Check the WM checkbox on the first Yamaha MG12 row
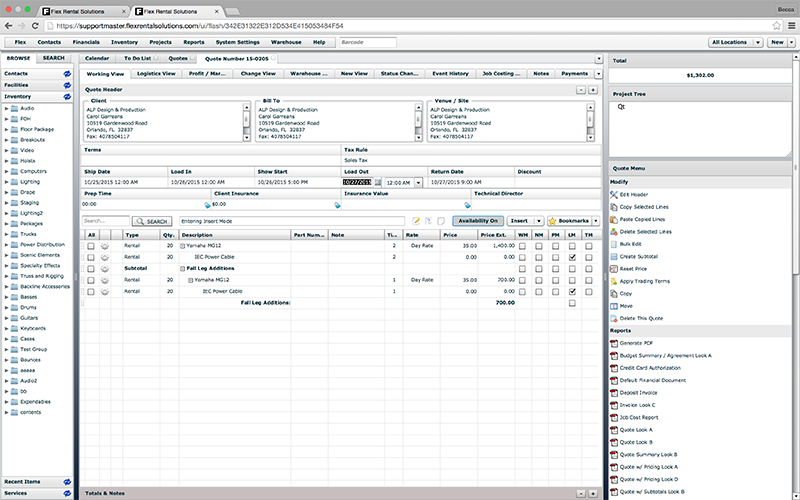Image resolution: width=800 pixels, height=500 pixels. [x=522, y=246]
